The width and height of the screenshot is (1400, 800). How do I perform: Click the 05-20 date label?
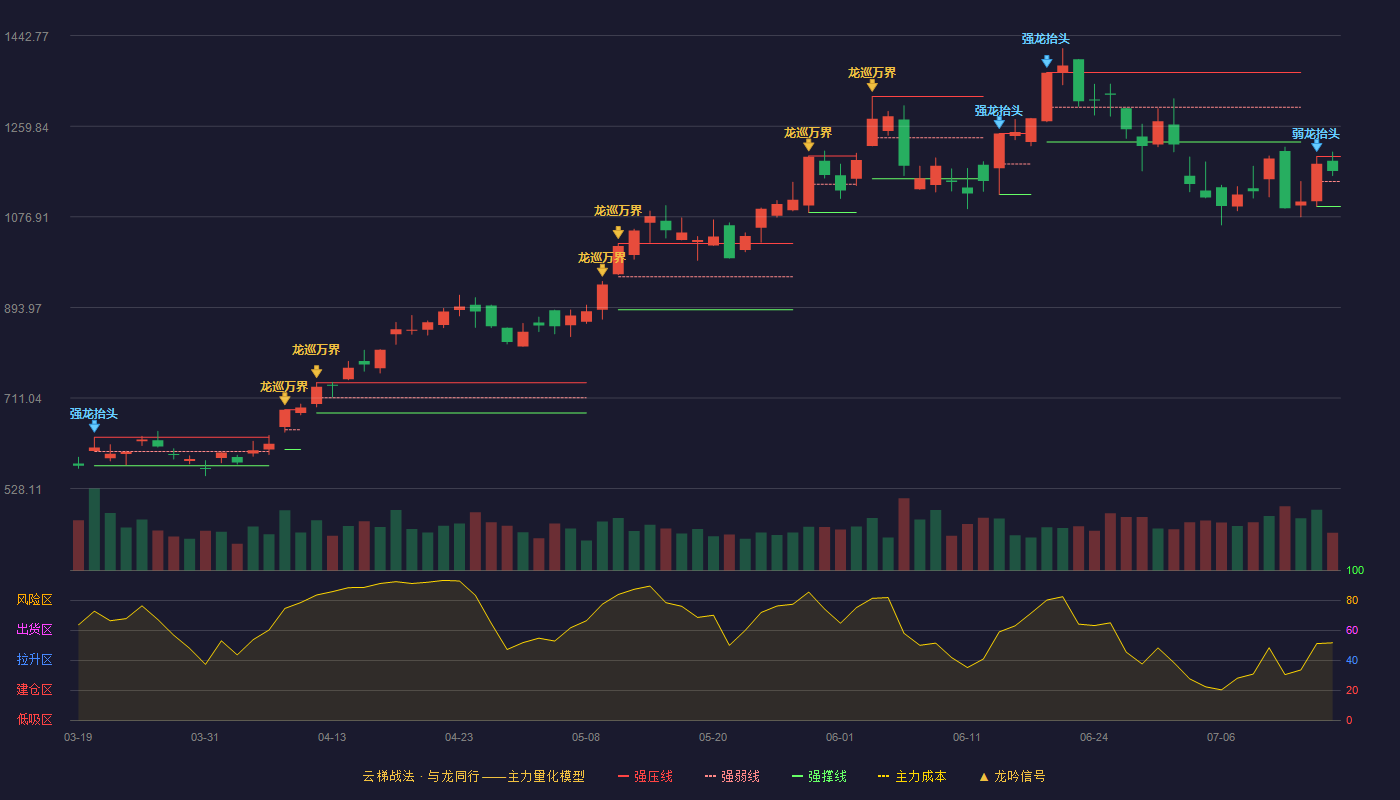coord(713,737)
